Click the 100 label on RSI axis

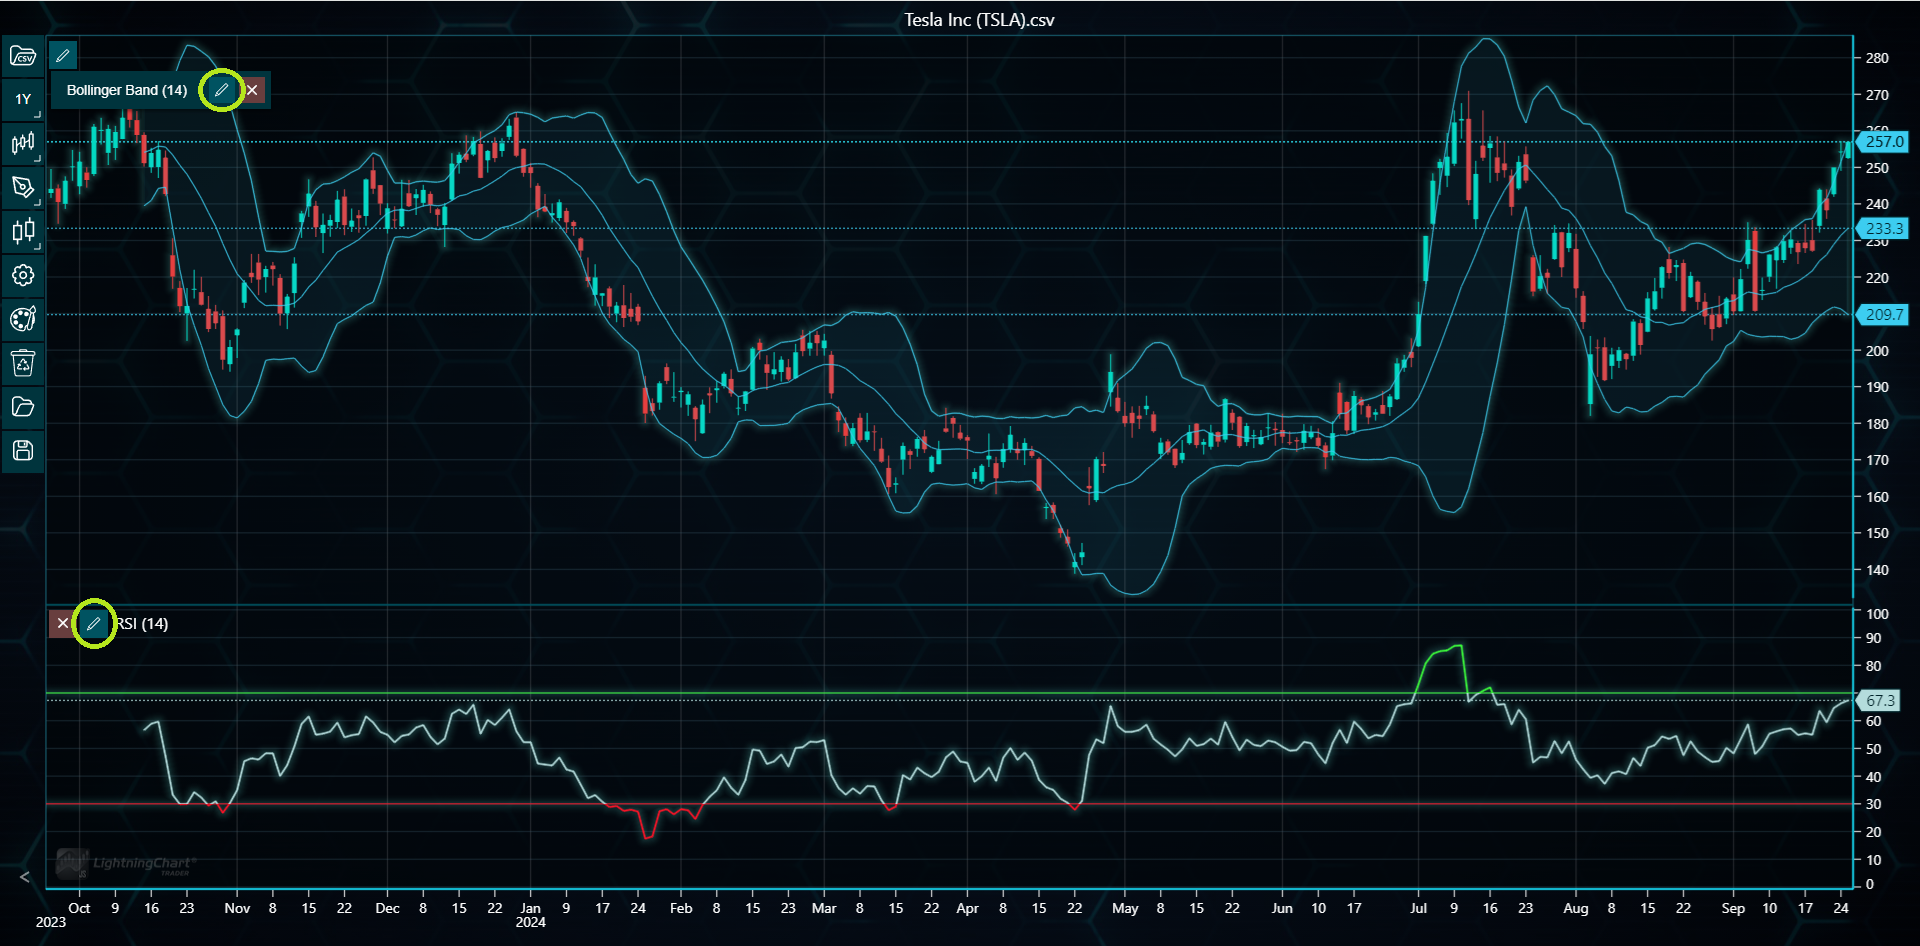coord(1877,614)
